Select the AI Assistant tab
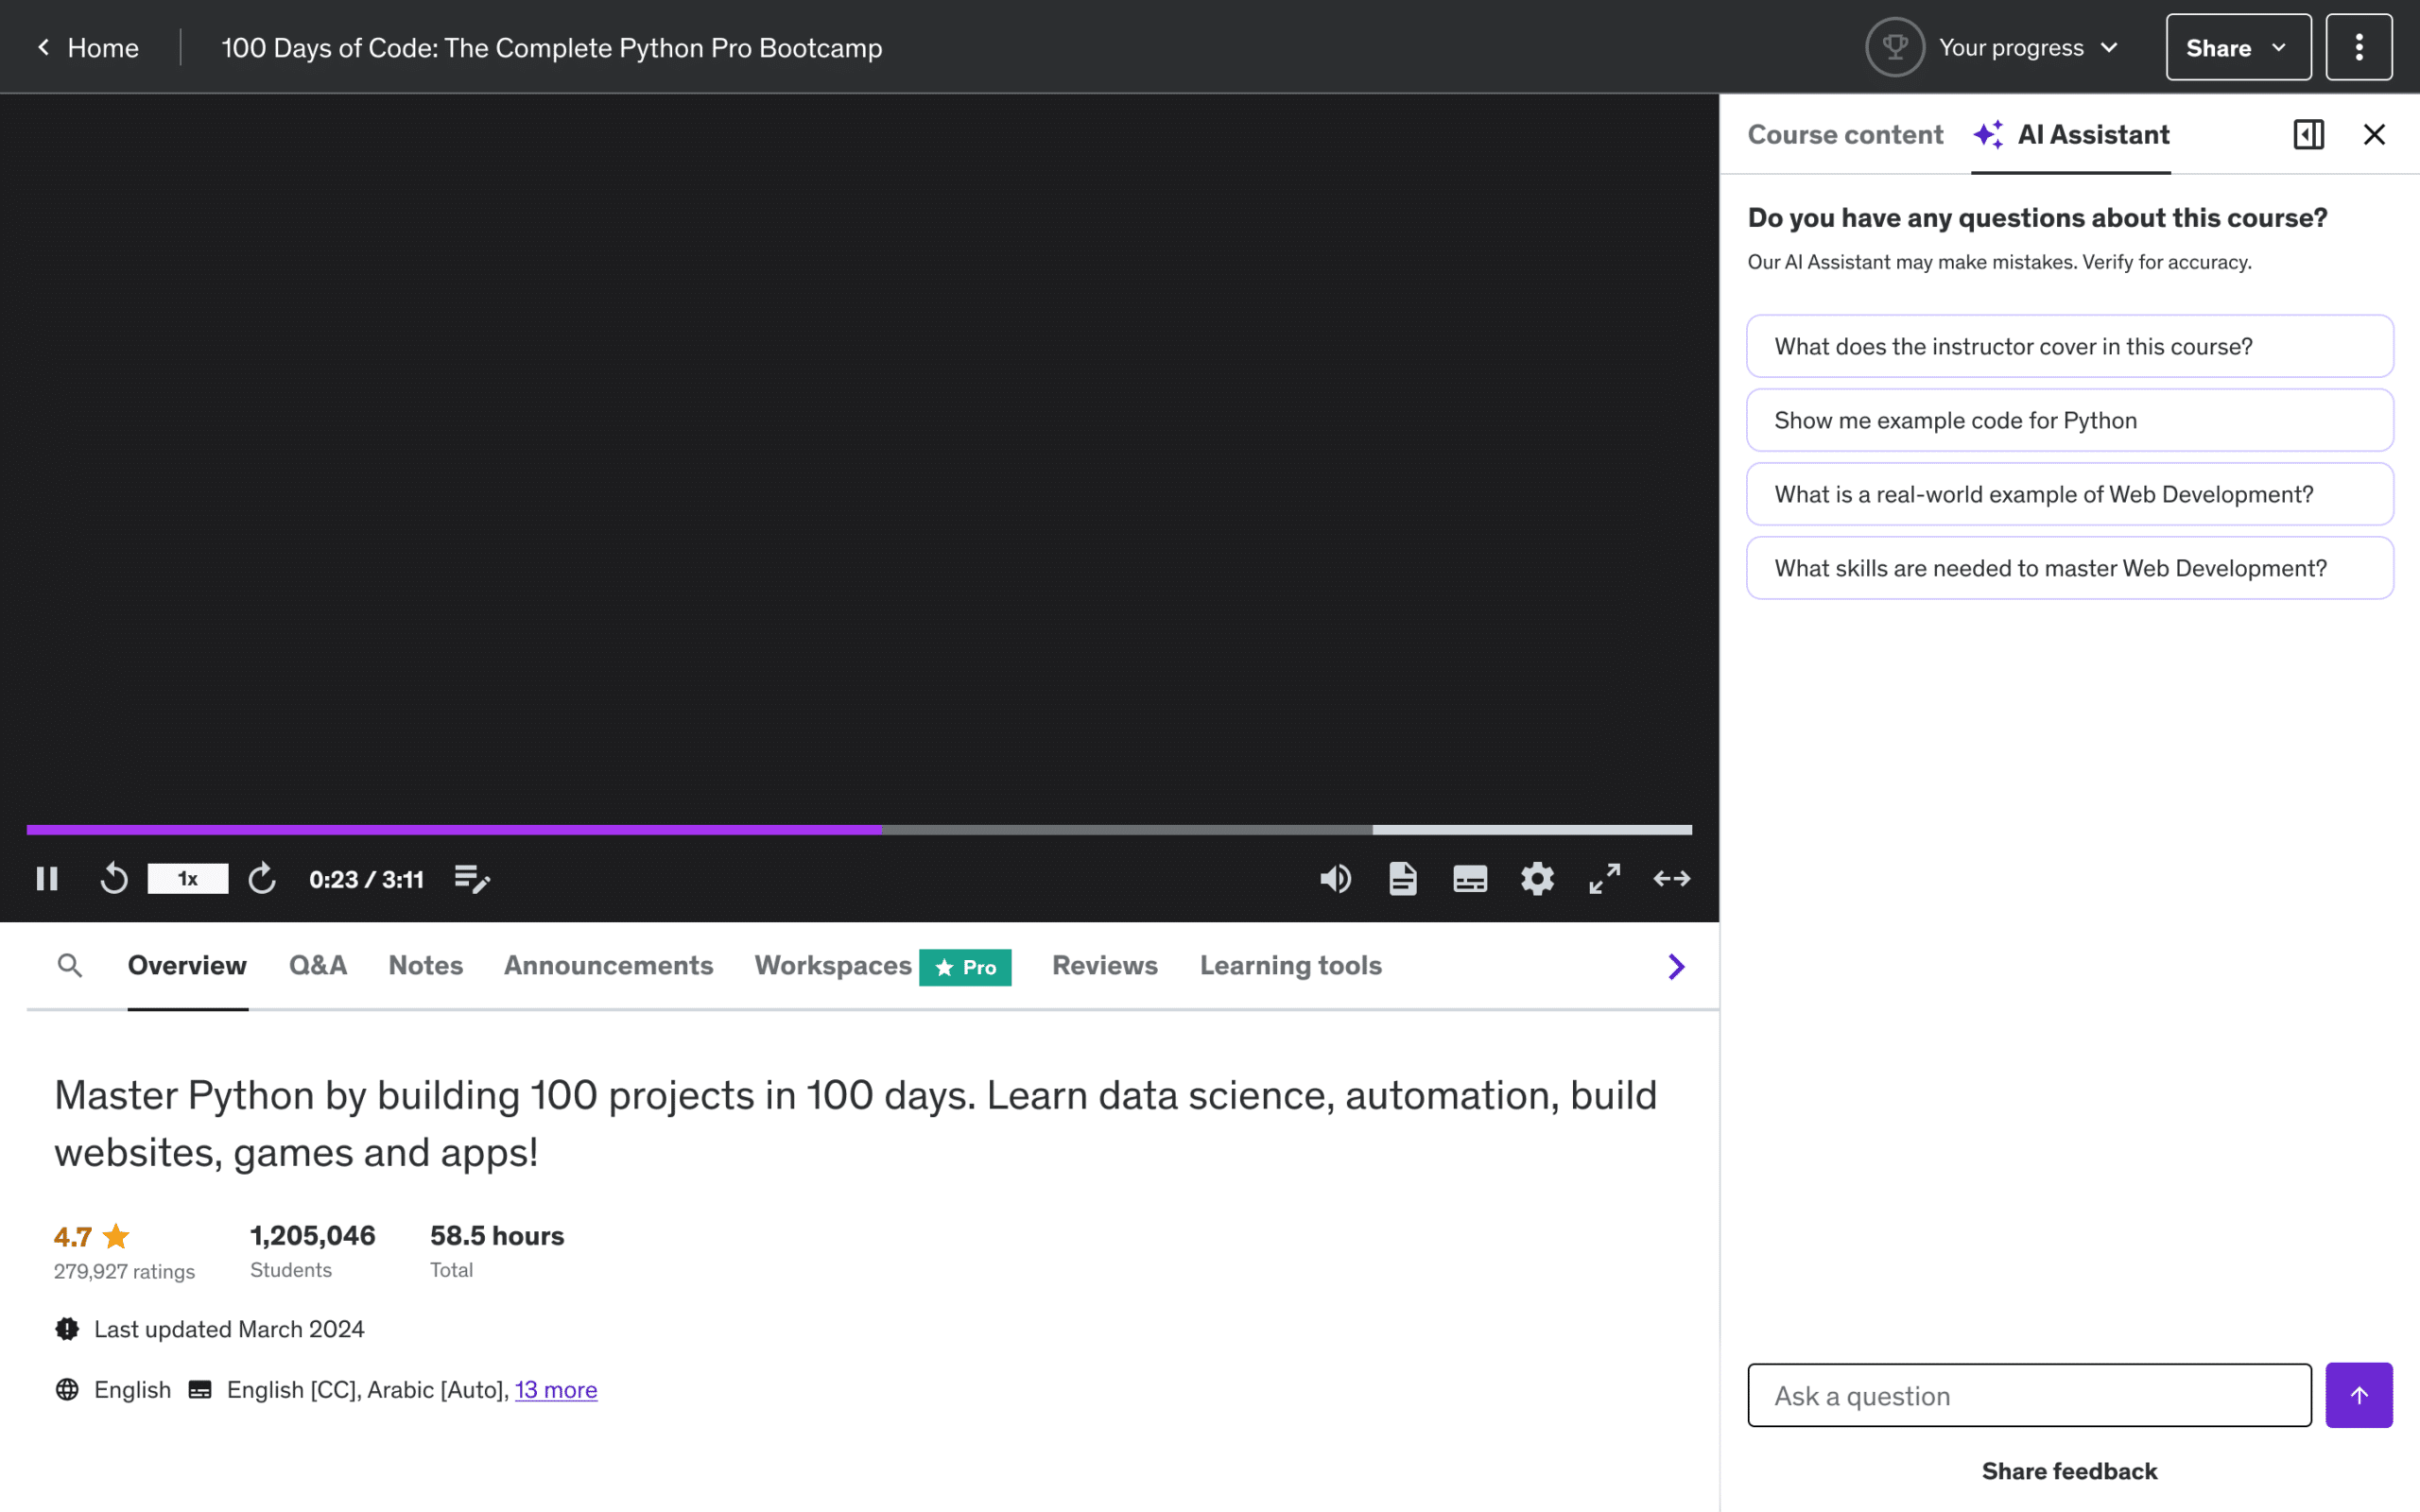The height and width of the screenshot is (1512, 2420). (x=2071, y=134)
